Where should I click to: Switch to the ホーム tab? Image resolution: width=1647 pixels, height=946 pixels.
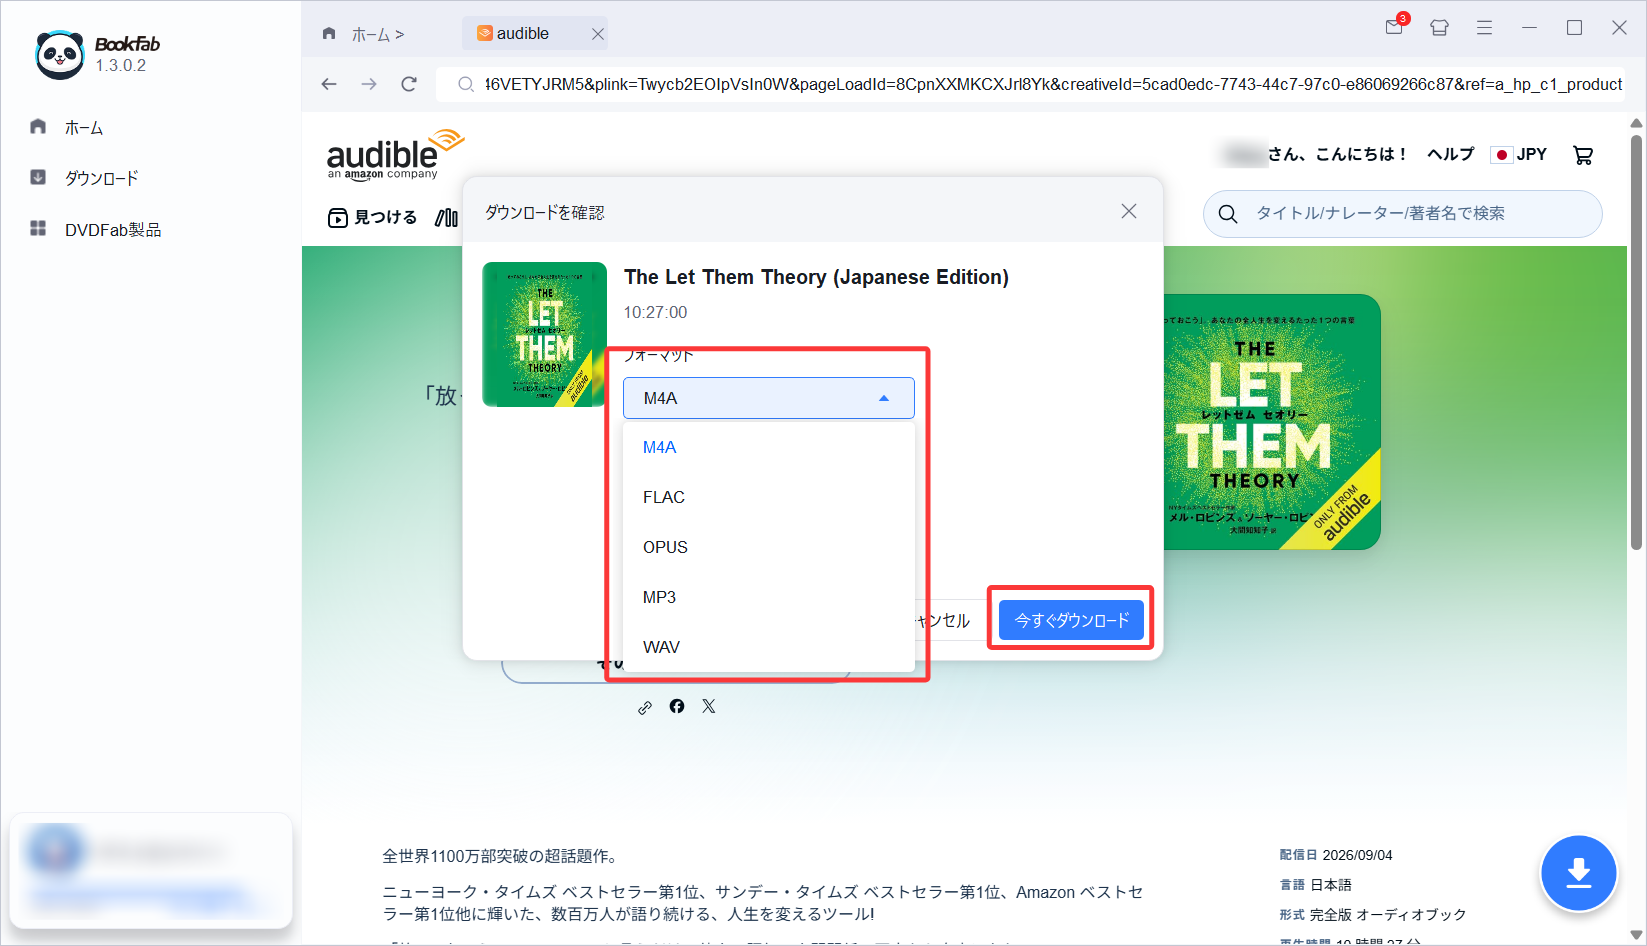click(x=377, y=34)
